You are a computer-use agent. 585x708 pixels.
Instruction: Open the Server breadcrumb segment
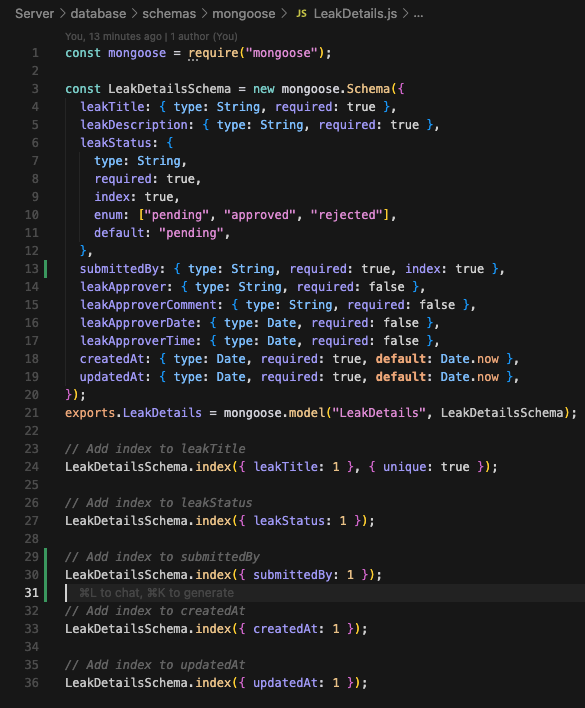click(34, 14)
